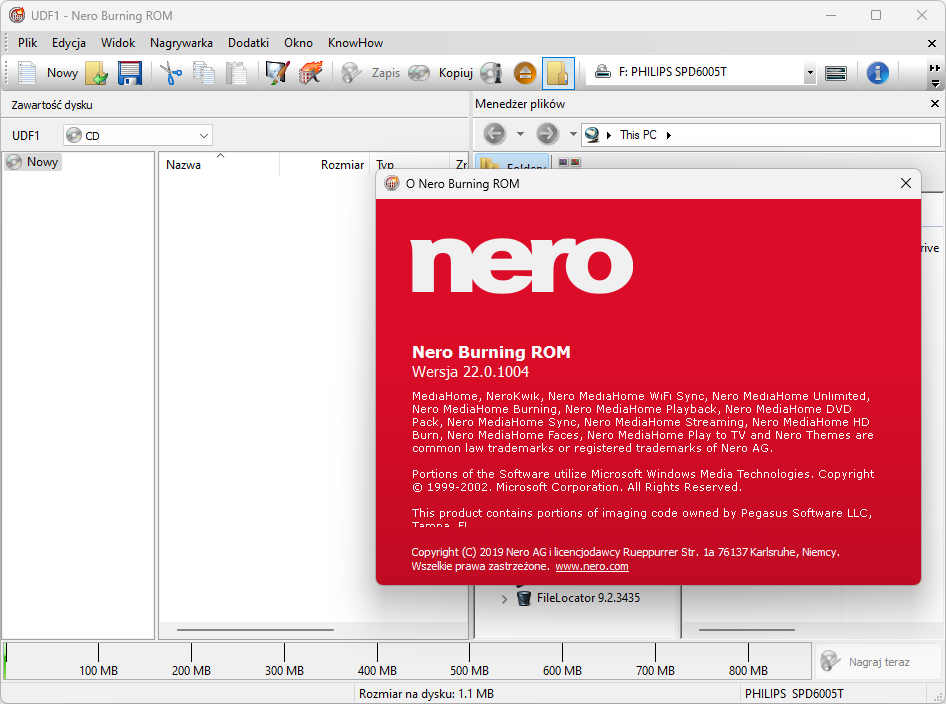Click the PHILIPS SPD6005T status bar entry
Viewport: 946px width, 704px height.
pos(794,694)
